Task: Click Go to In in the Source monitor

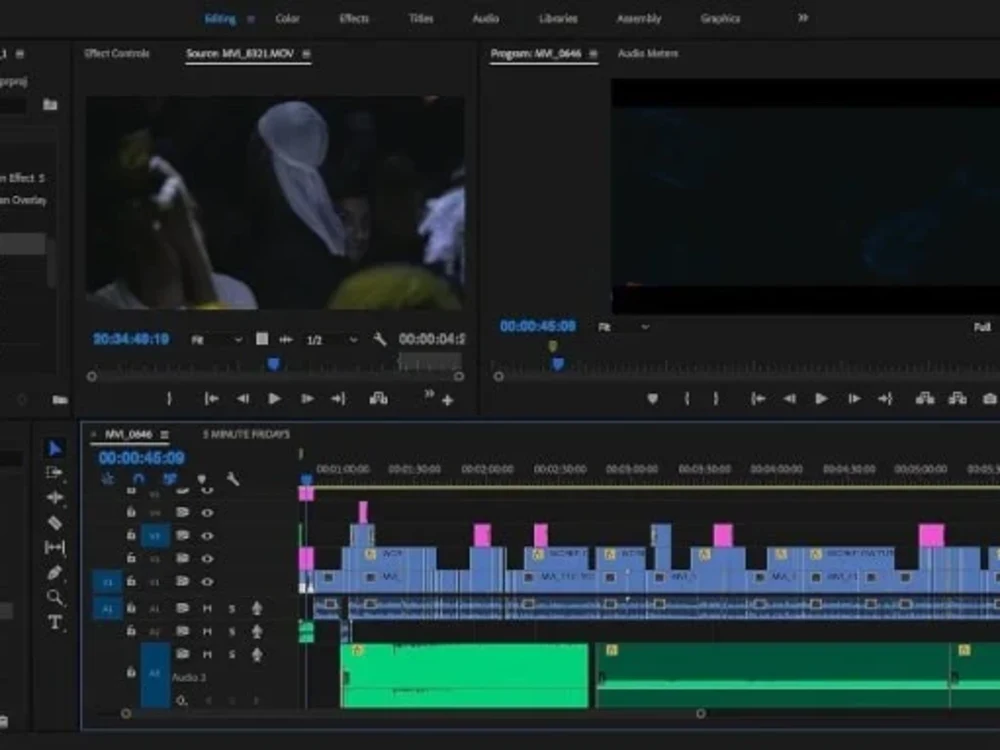Action: click(x=212, y=399)
